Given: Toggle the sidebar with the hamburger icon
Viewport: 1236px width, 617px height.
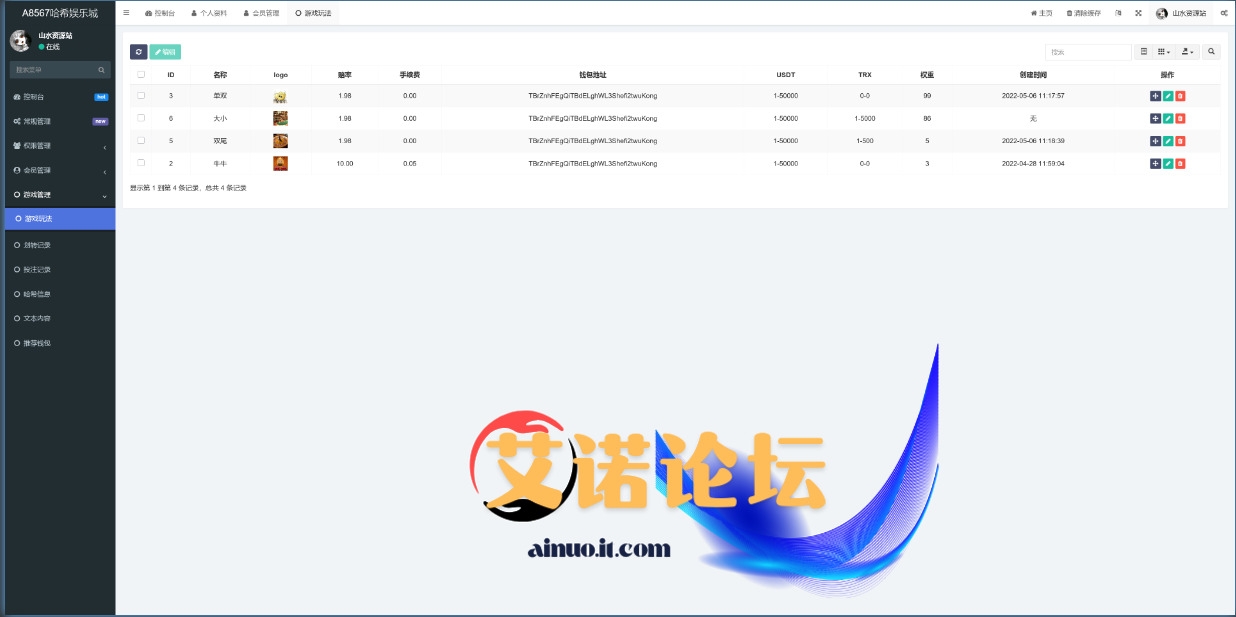Looking at the screenshot, I should pyautogui.click(x=126, y=13).
